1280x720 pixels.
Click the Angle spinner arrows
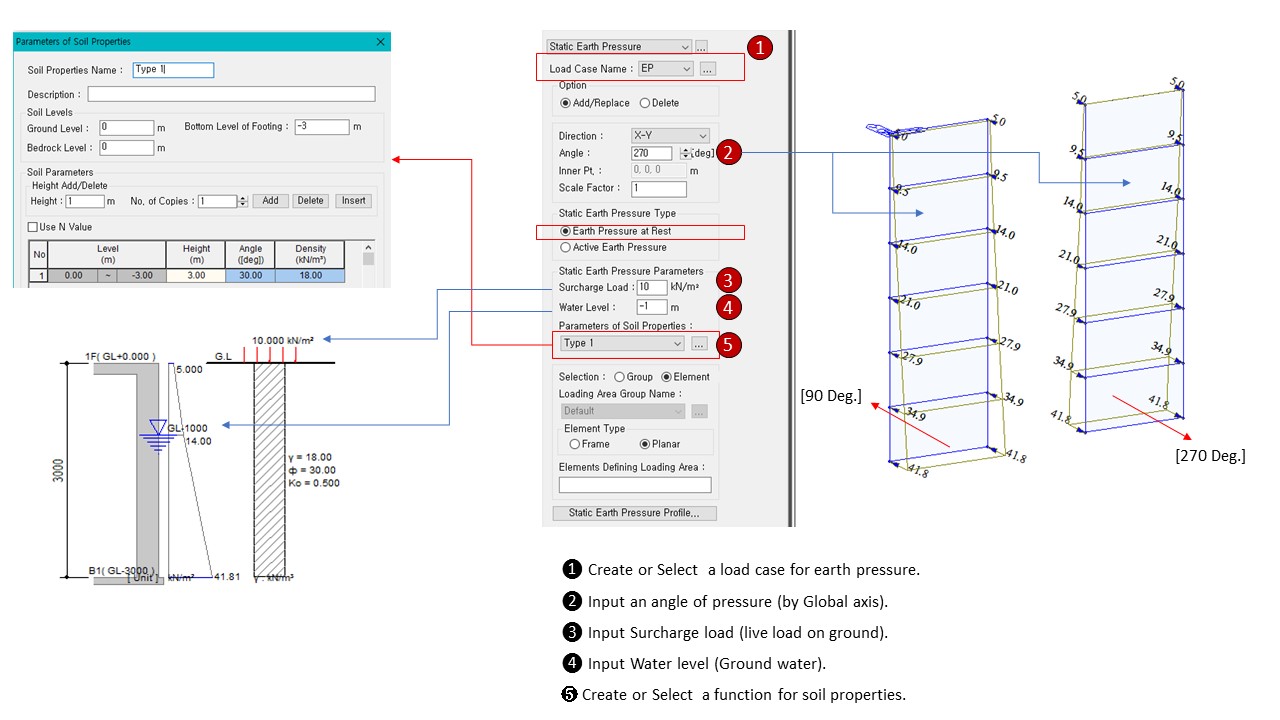685,154
